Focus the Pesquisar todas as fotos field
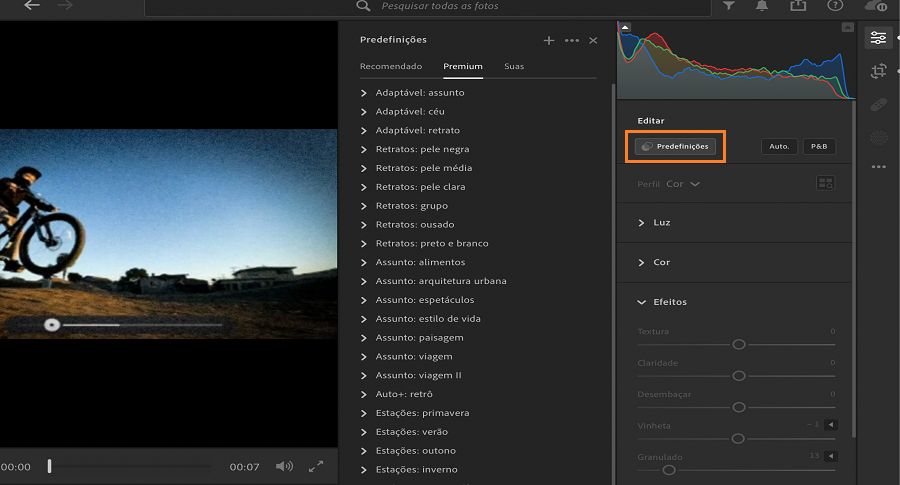Image resolution: width=900 pixels, height=485 pixels. coord(428,7)
